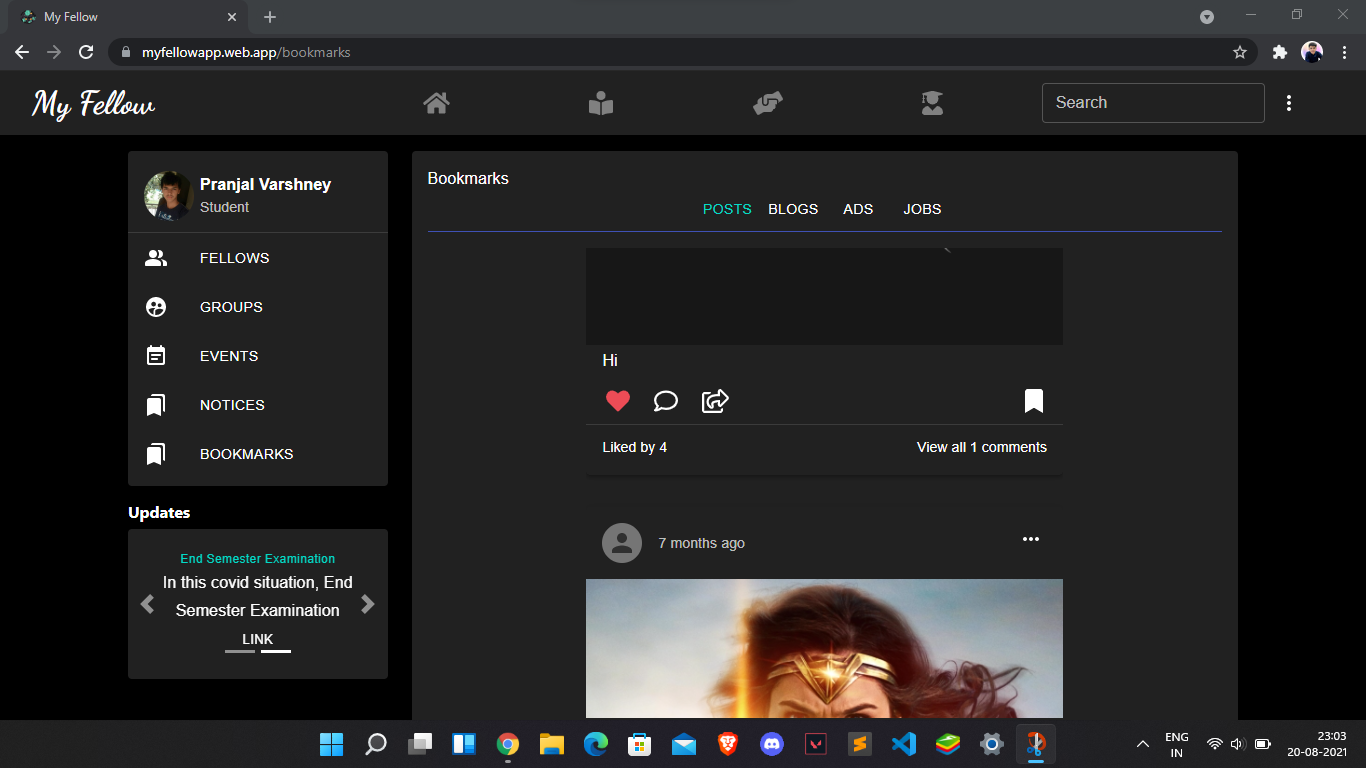Click the Search input field
The image size is (1366, 768).
coord(1153,103)
